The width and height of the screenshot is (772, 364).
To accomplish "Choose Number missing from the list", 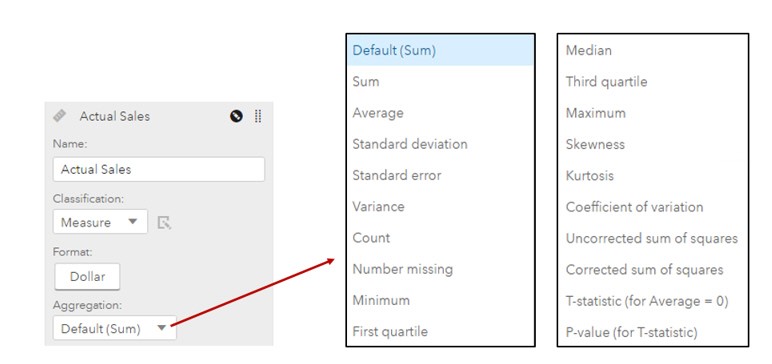I will tap(402, 269).
